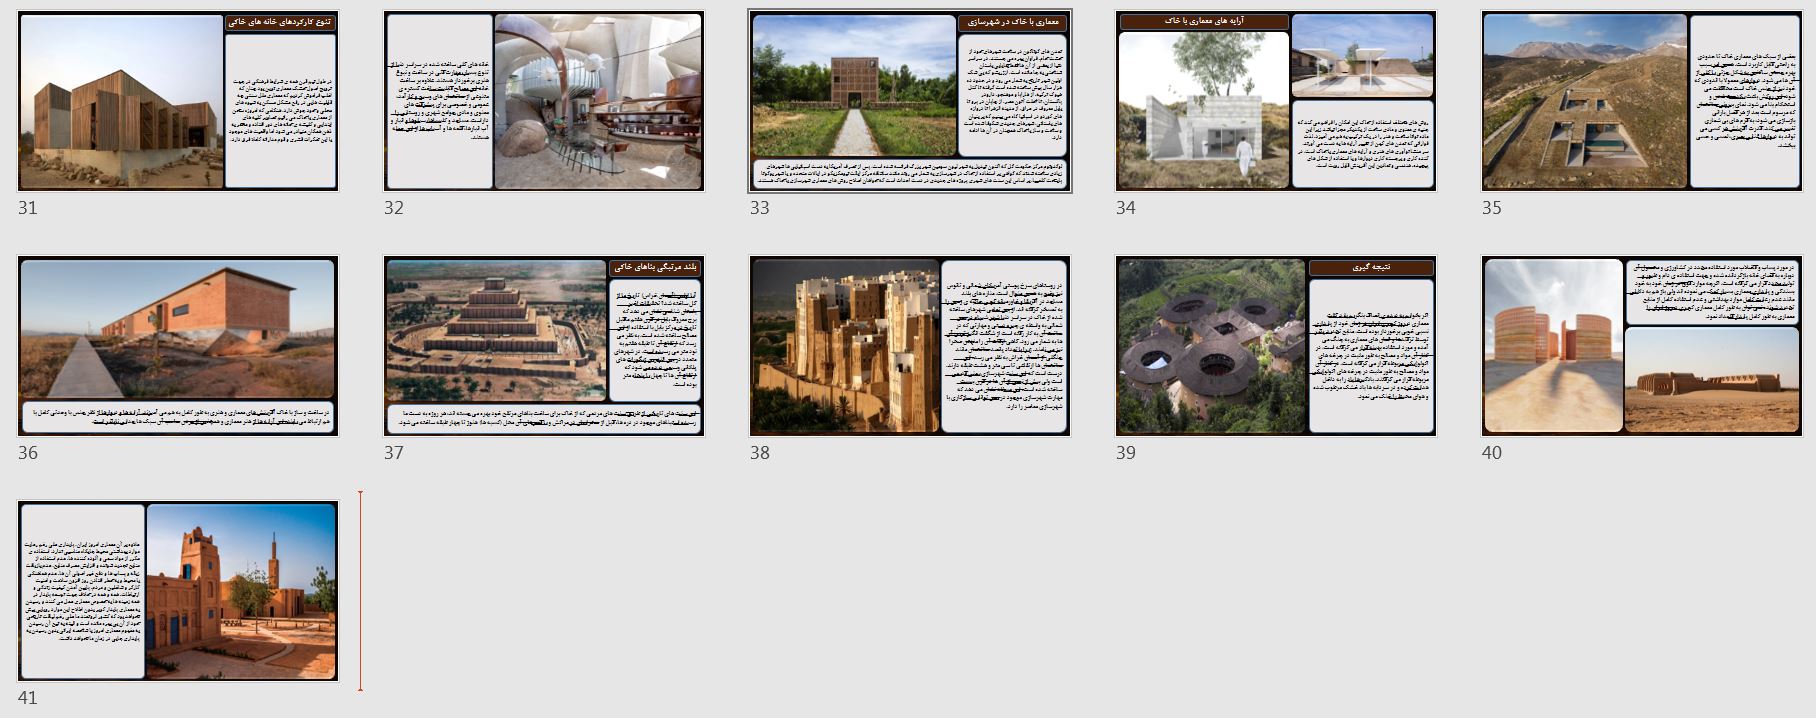The width and height of the screenshot is (1816, 718).
Task: Click the slide number 41 label
Action: click(28, 698)
